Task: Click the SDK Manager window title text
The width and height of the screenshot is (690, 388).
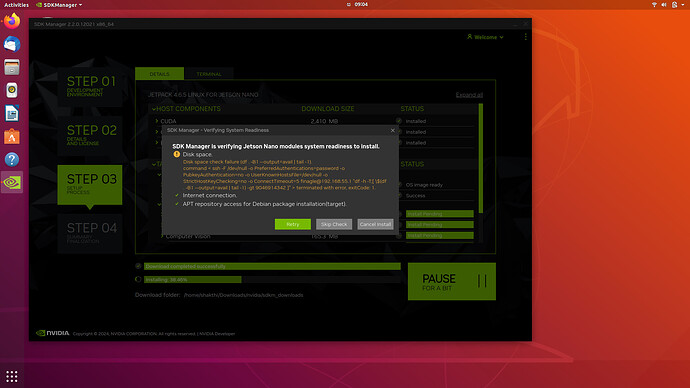Action: pos(74,24)
